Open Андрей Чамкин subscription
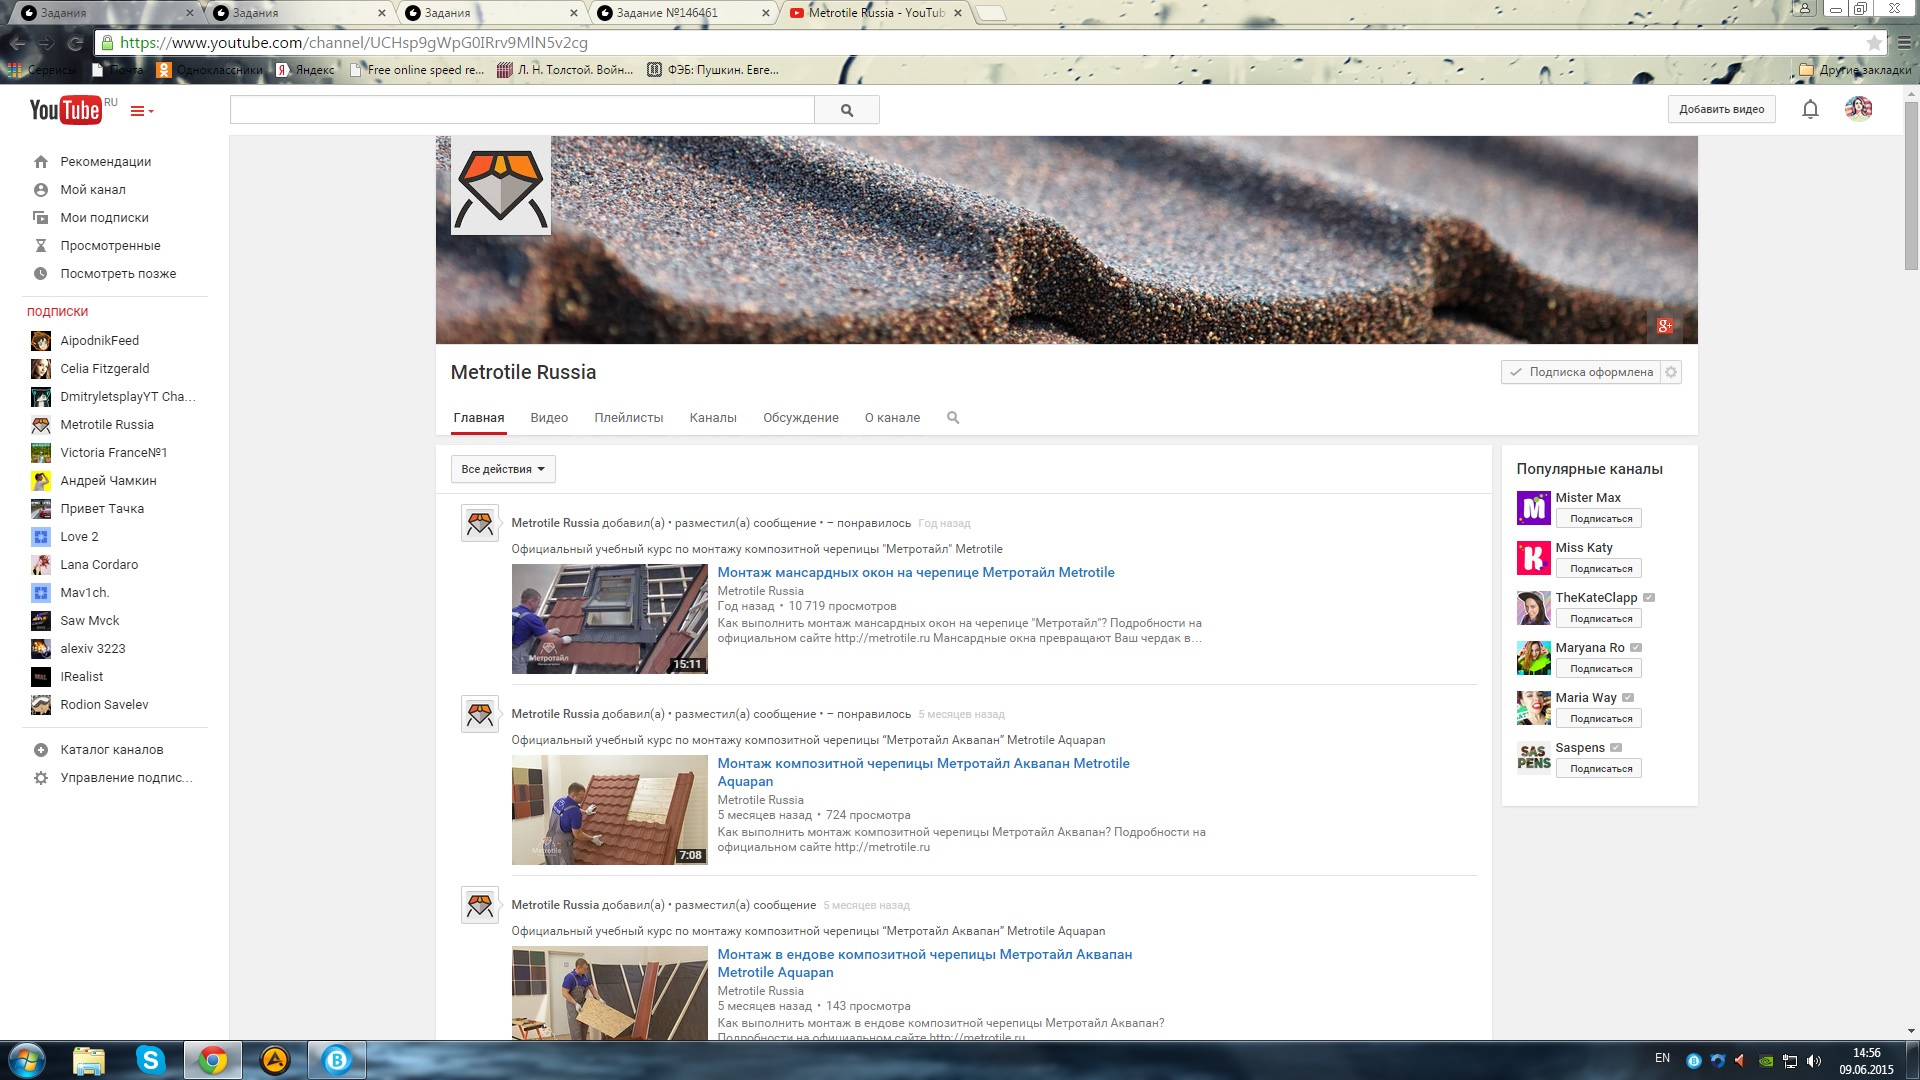This screenshot has height=1080, width=1920. click(108, 481)
